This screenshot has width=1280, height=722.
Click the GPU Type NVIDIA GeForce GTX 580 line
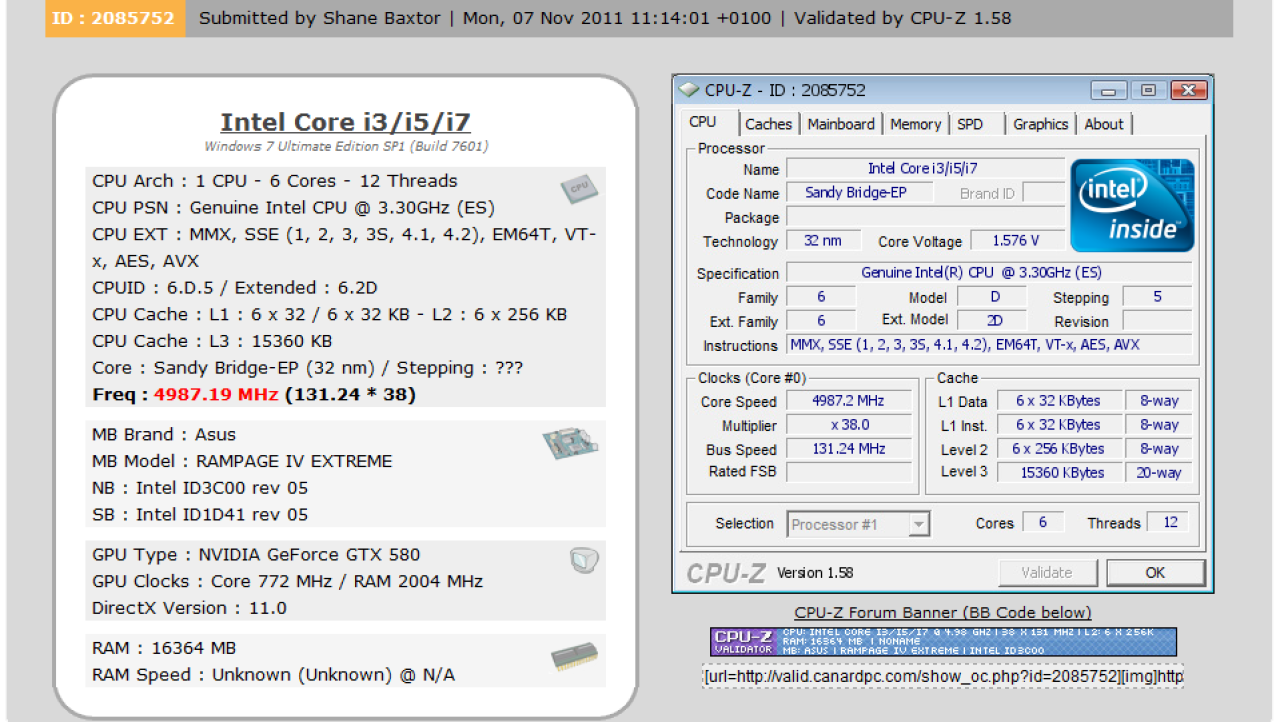tap(256, 554)
